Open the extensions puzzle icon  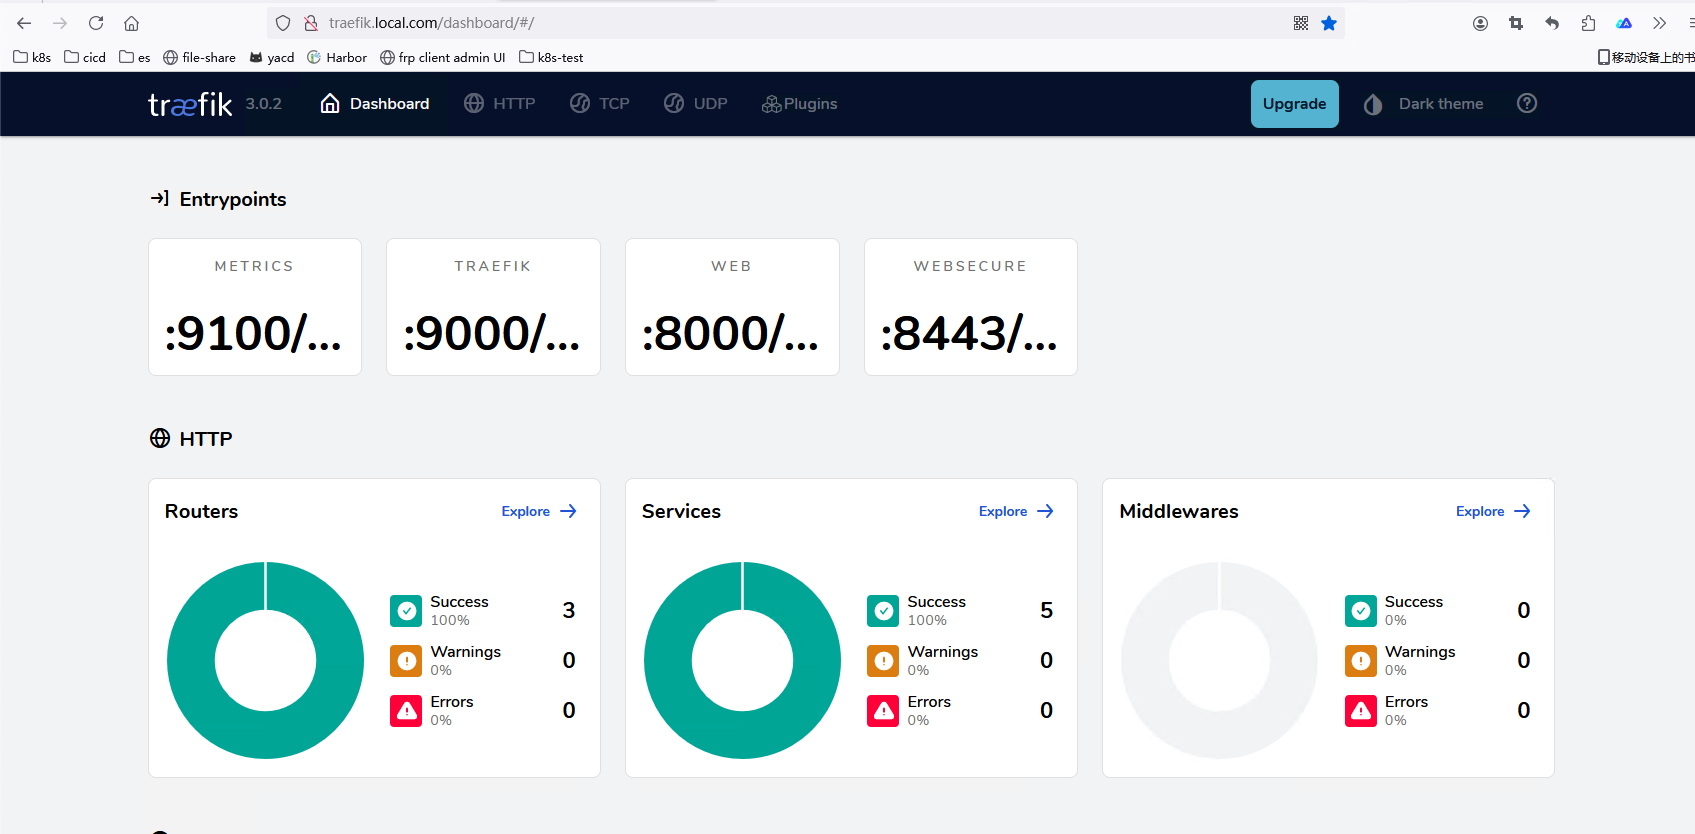(1588, 23)
